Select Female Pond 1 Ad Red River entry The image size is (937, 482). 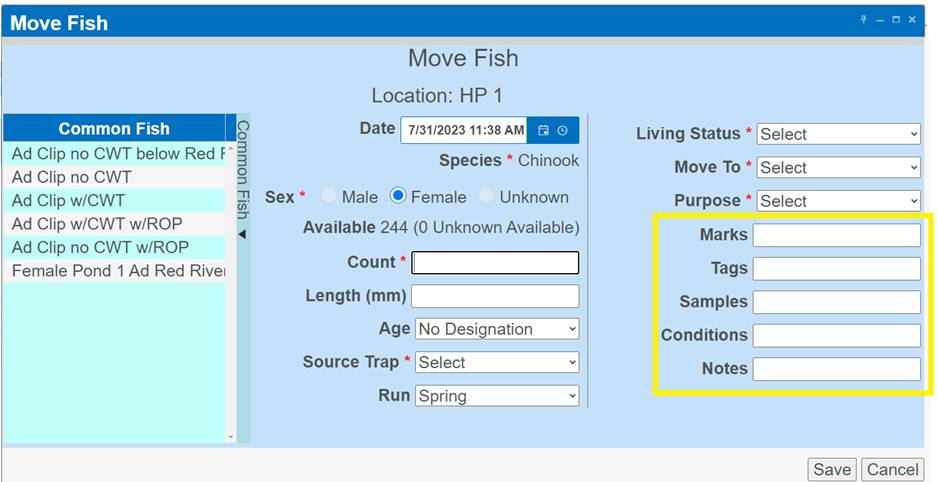coord(114,271)
